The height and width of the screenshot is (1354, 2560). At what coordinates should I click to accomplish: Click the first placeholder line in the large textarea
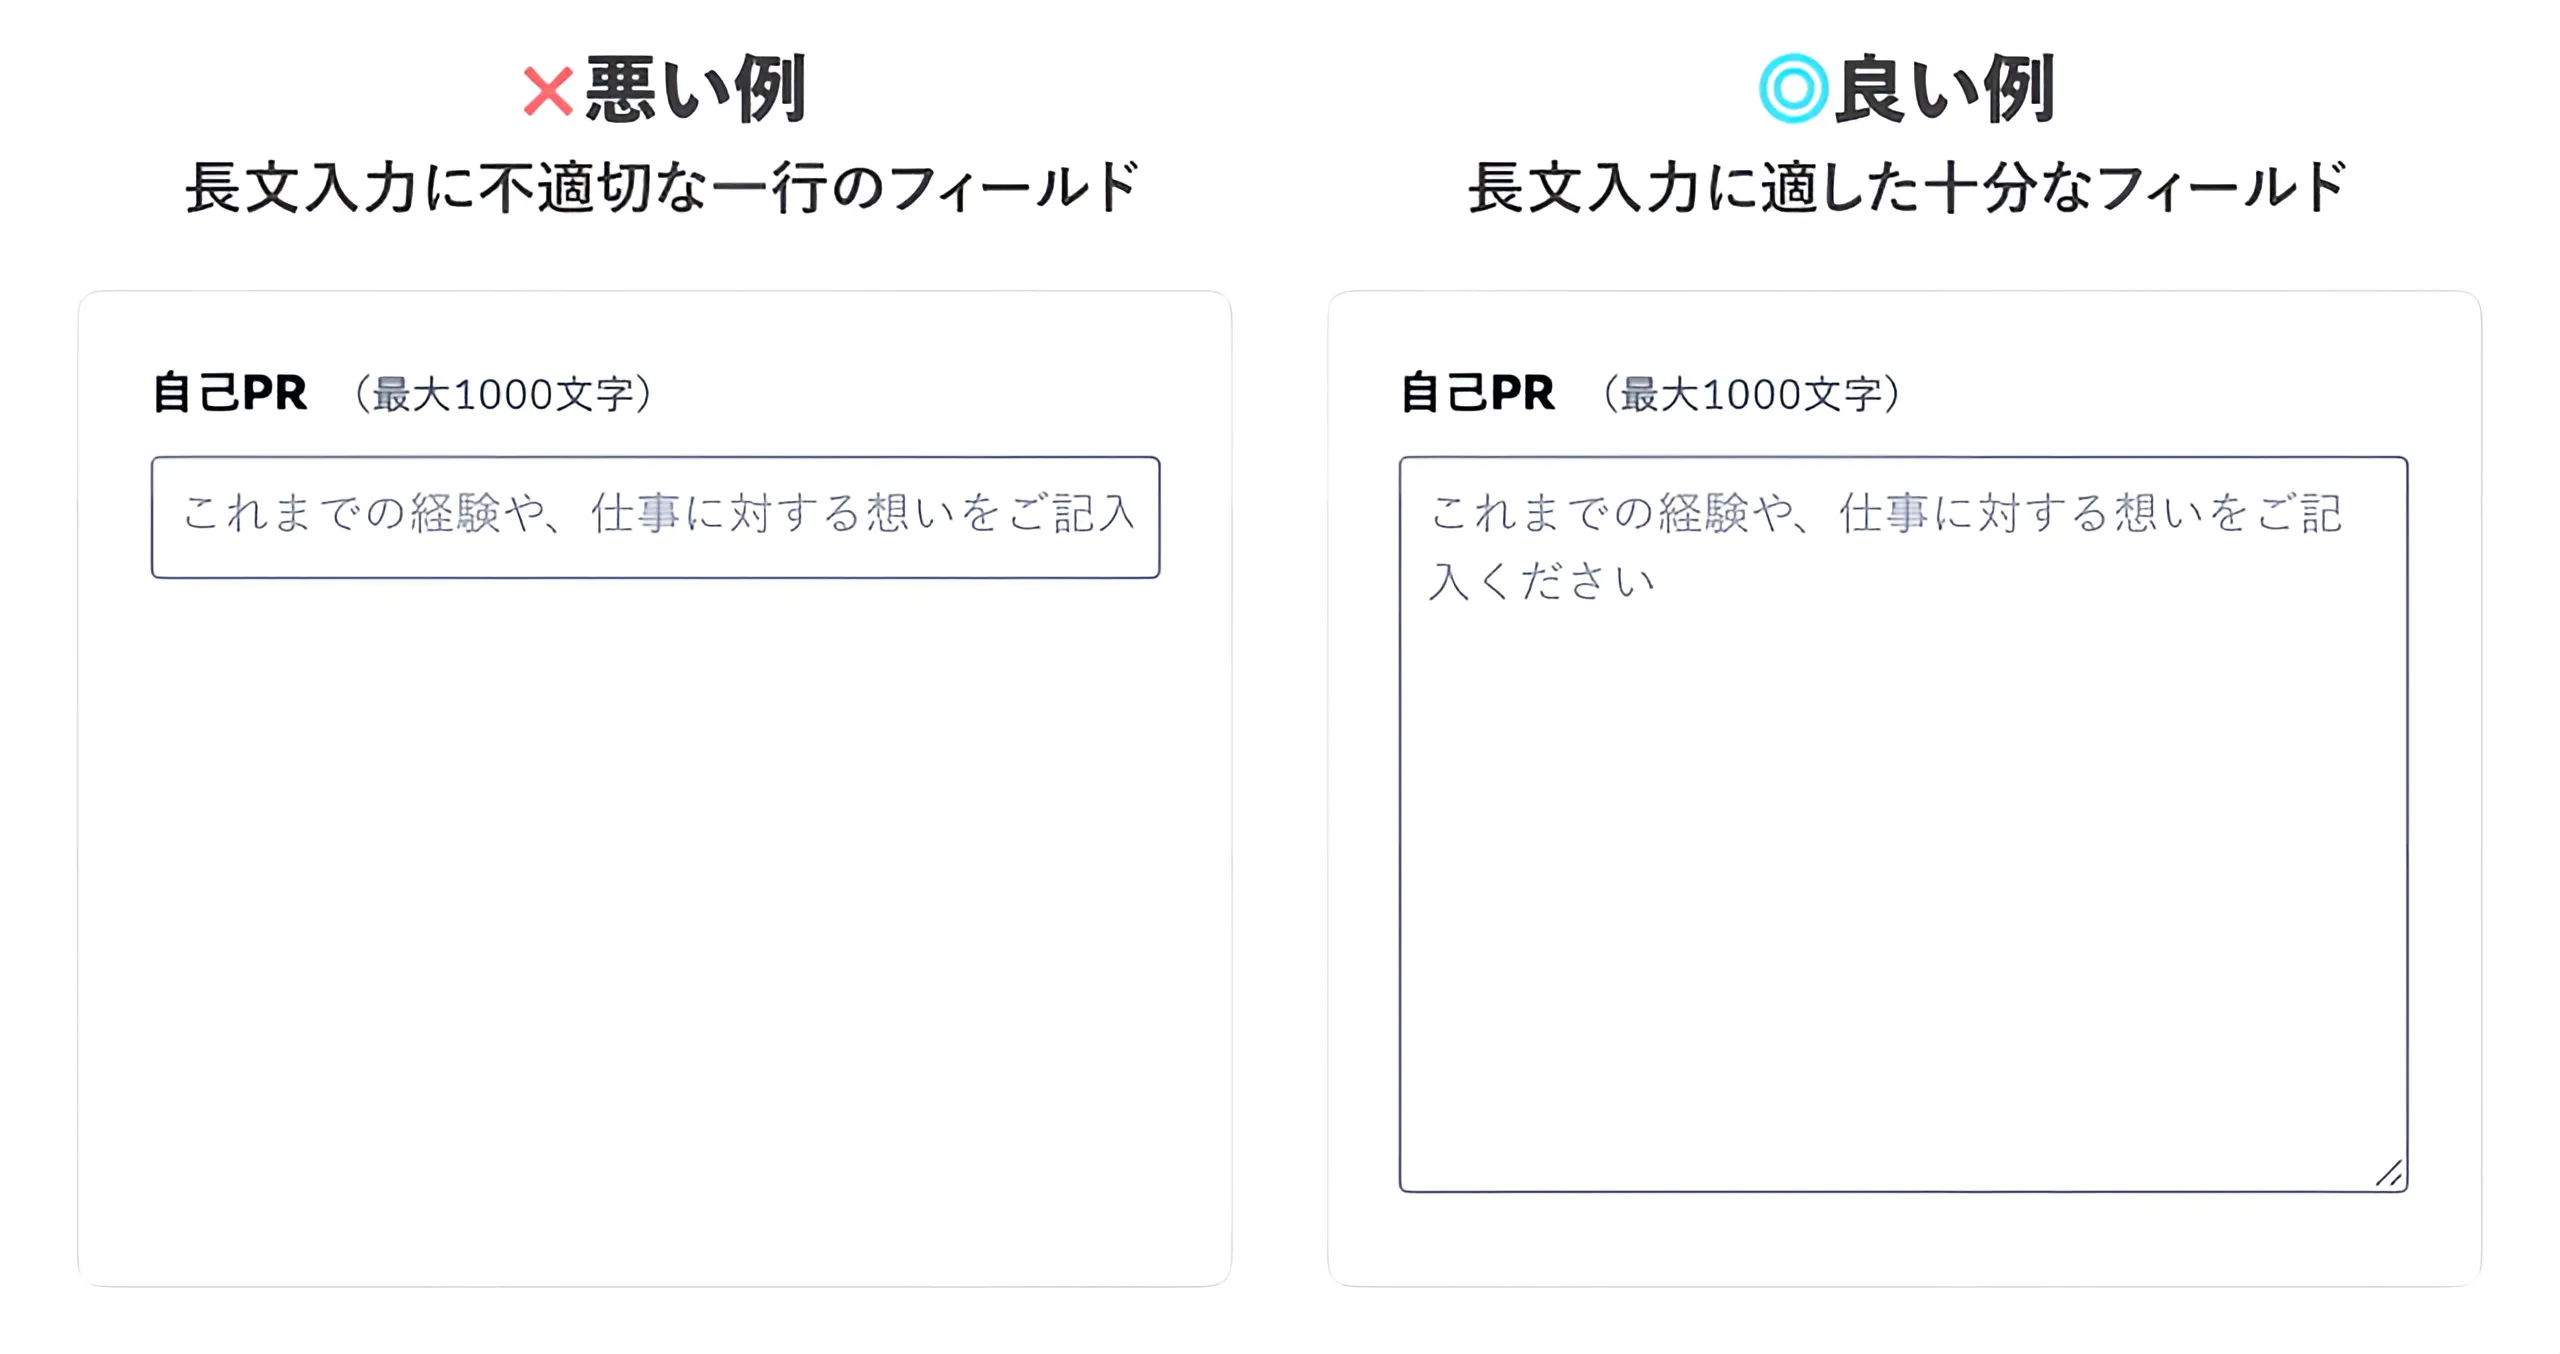[x=1885, y=514]
